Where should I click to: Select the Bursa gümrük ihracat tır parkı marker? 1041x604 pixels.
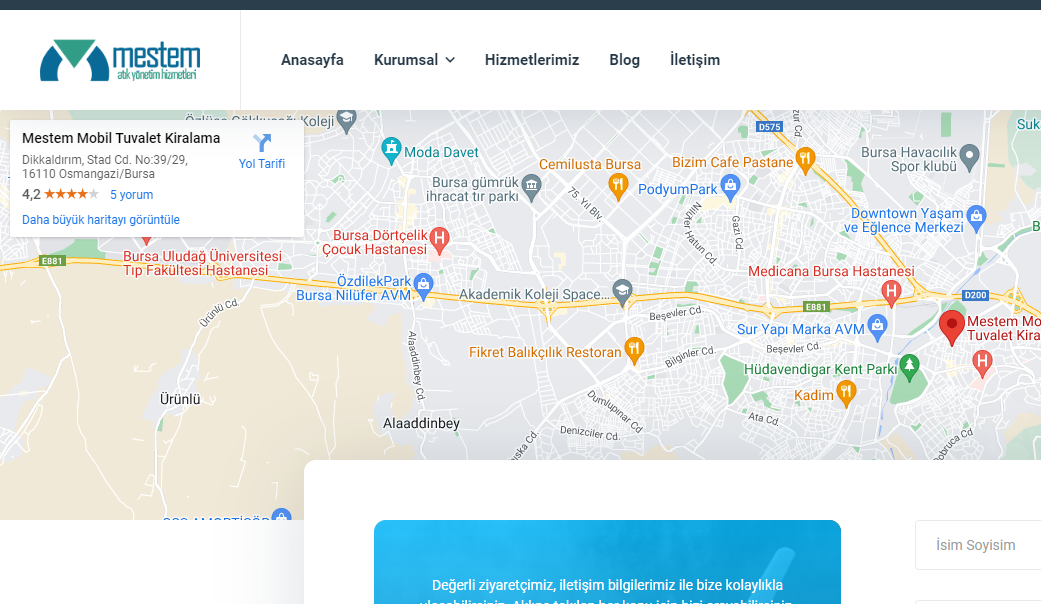click(x=531, y=187)
